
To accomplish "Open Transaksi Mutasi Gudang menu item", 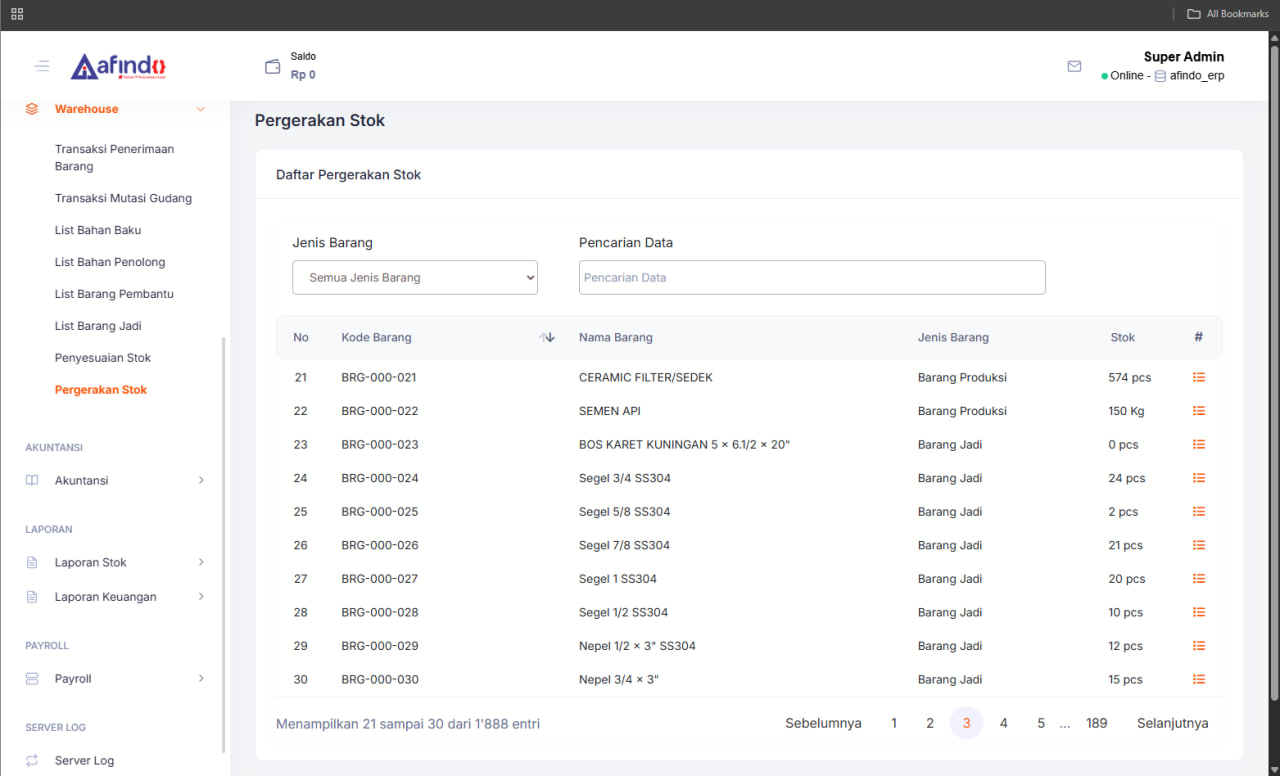I will (x=123, y=198).
